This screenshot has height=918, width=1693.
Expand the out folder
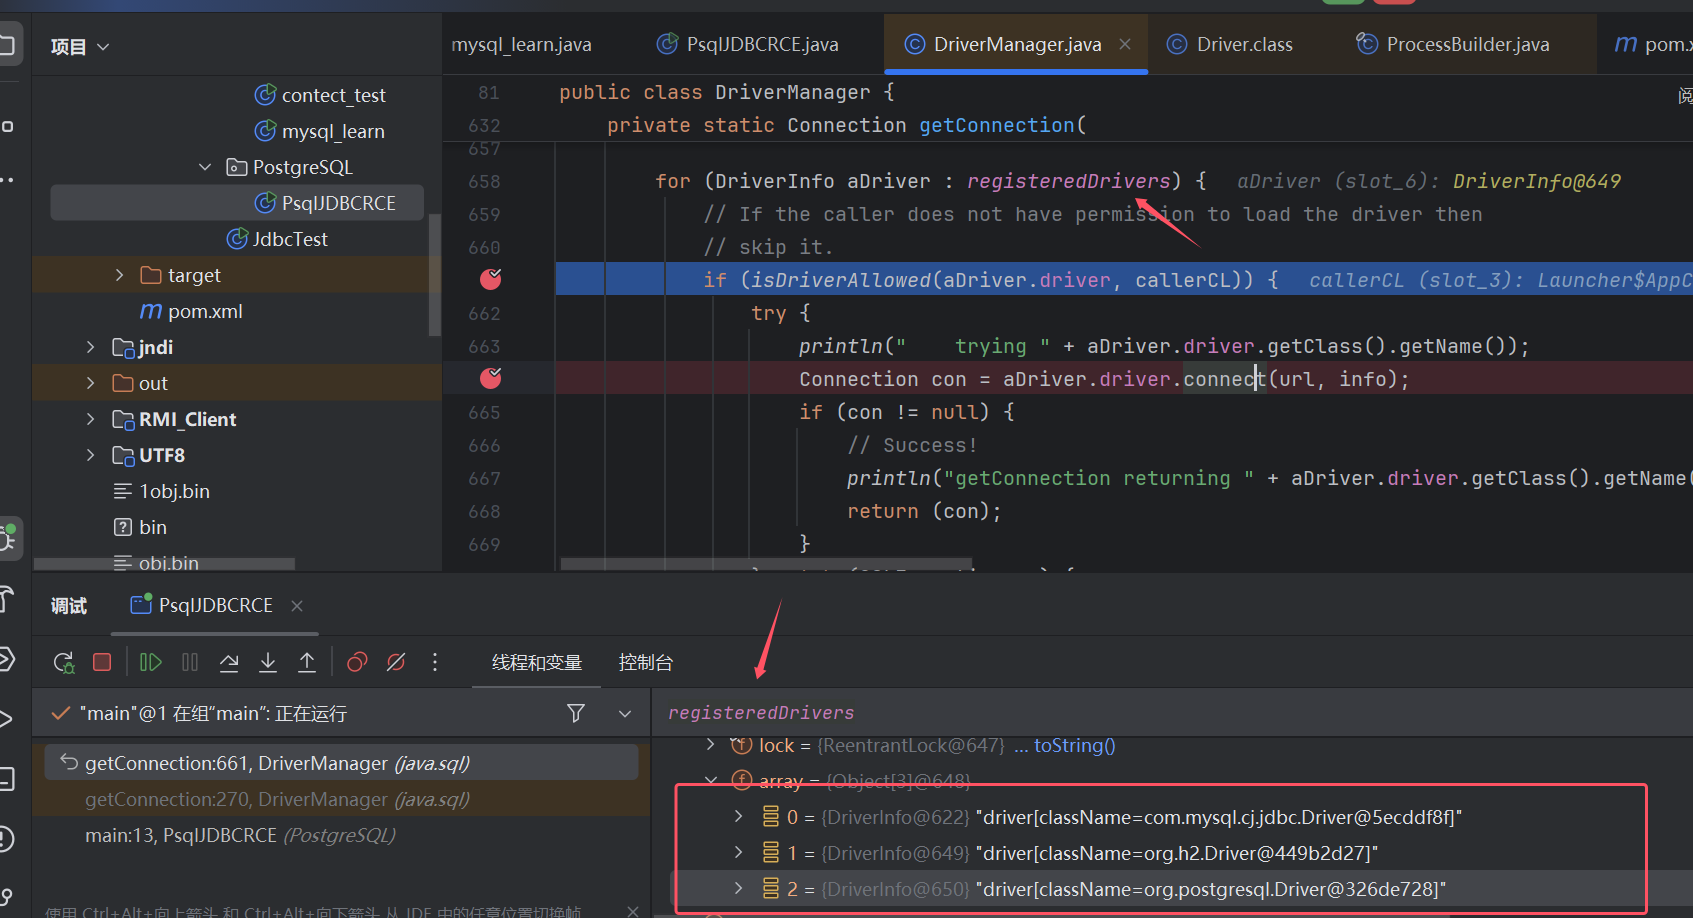pos(90,383)
